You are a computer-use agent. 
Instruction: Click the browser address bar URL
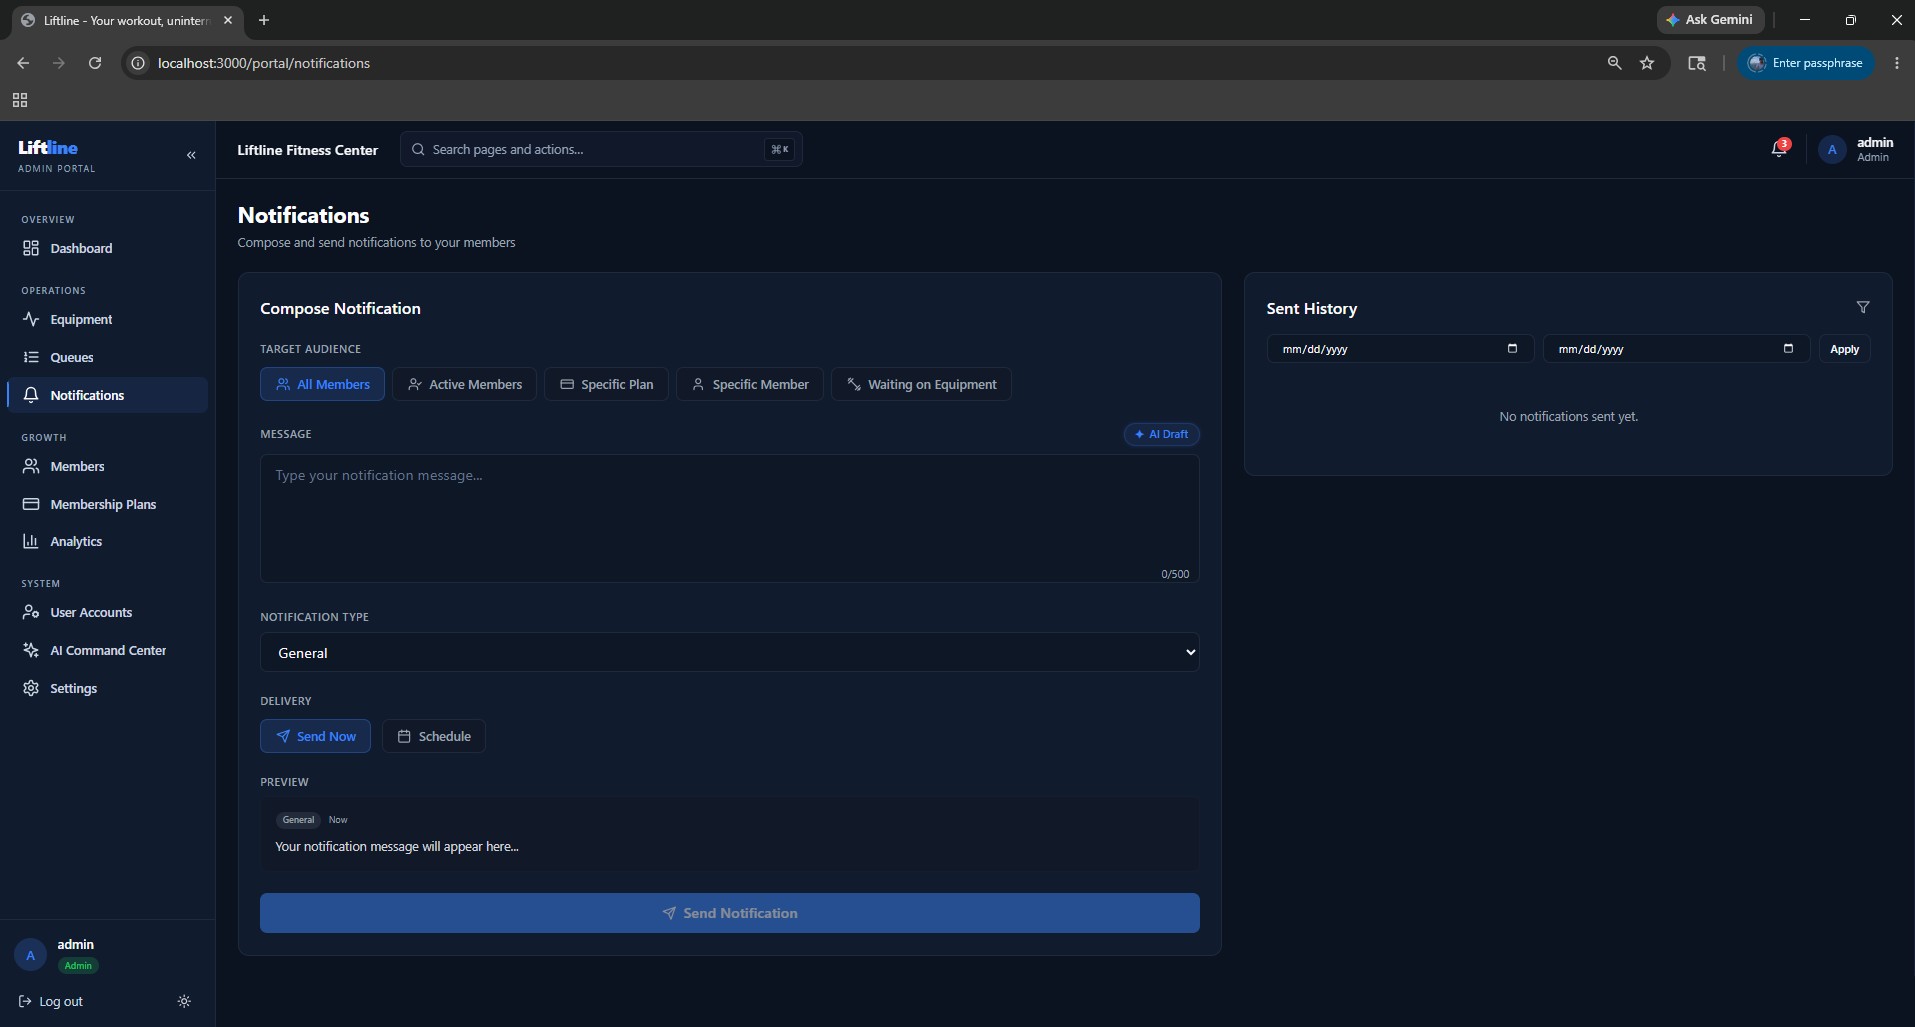(264, 63)
